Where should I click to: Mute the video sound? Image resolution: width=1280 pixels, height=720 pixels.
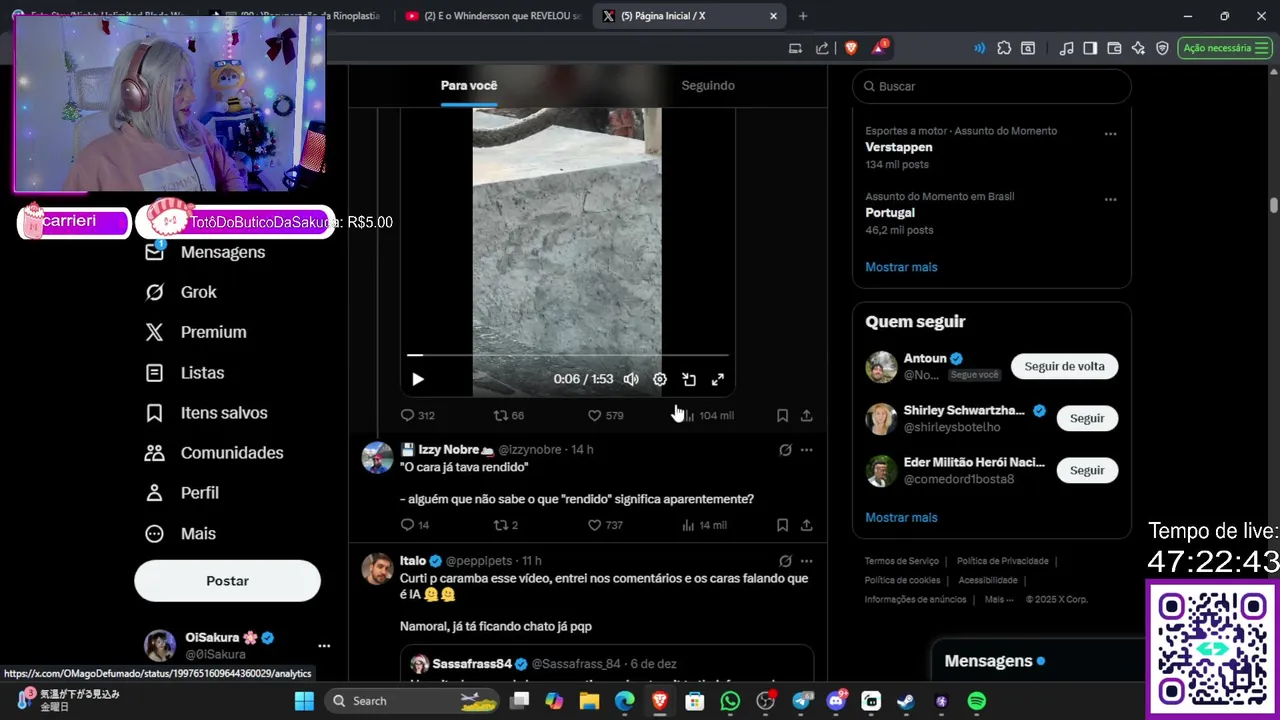click(x=631, y=379)
